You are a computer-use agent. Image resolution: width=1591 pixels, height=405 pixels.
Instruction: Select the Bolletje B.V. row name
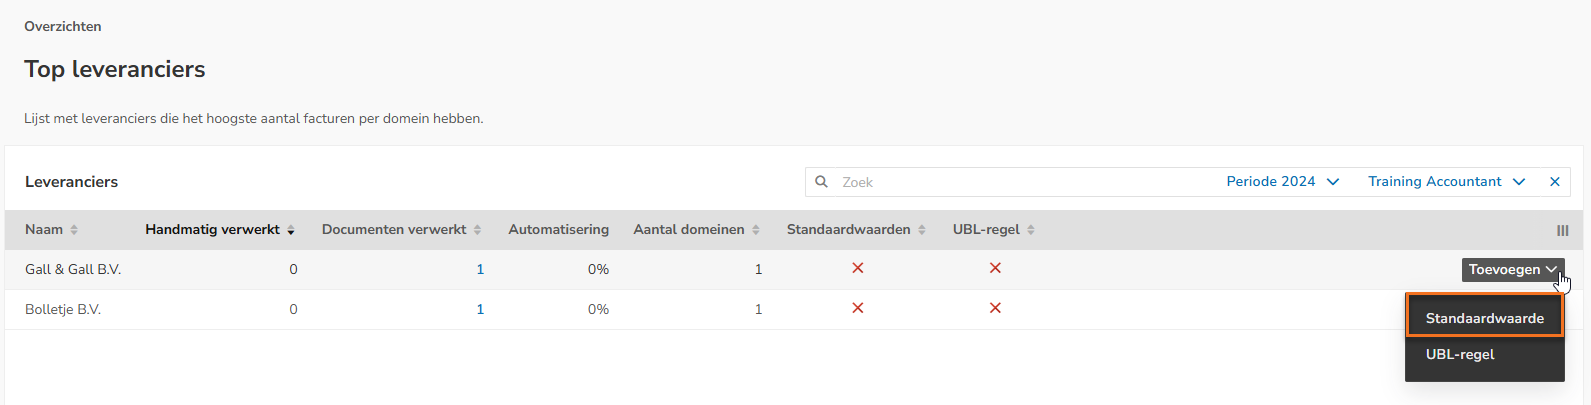pyautogui.click(x=63, y=309)
